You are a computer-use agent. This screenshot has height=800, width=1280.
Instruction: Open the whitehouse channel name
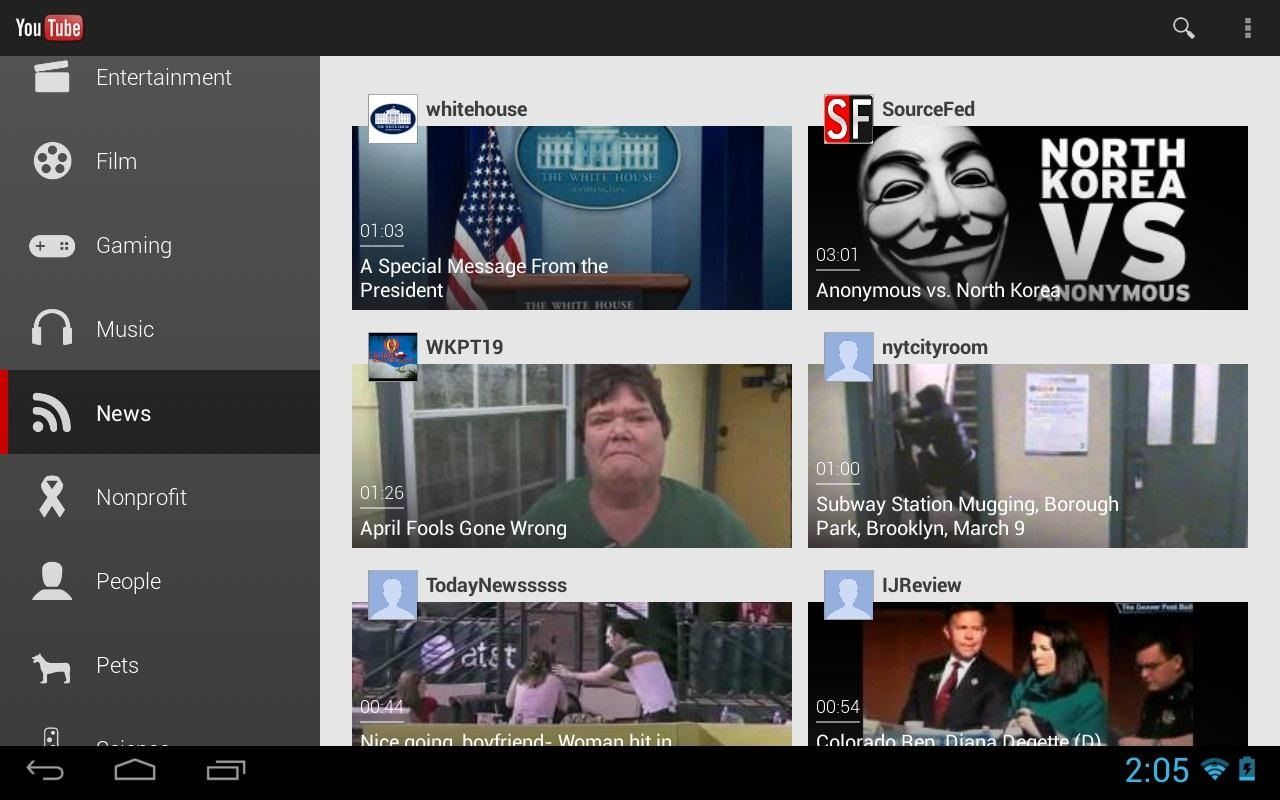click(x=476, y=109)
